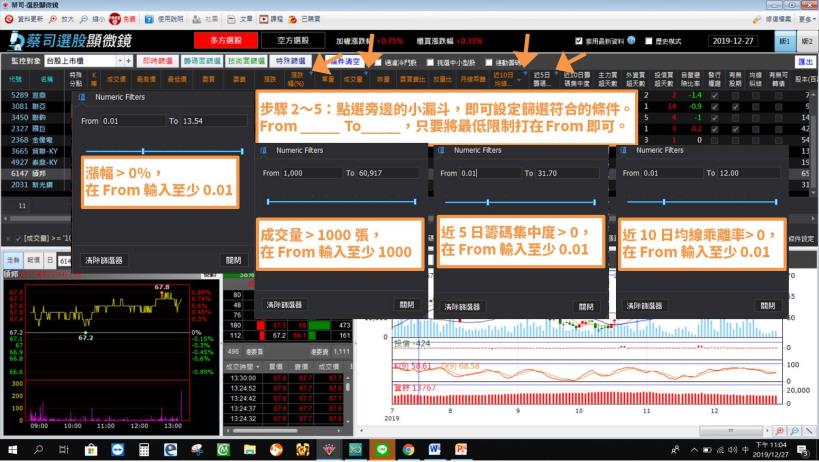This screenshot has width=819, height=462.
Task: Toggle 有無股期 checkbox in row 3081
Action: tap(735, 106)
